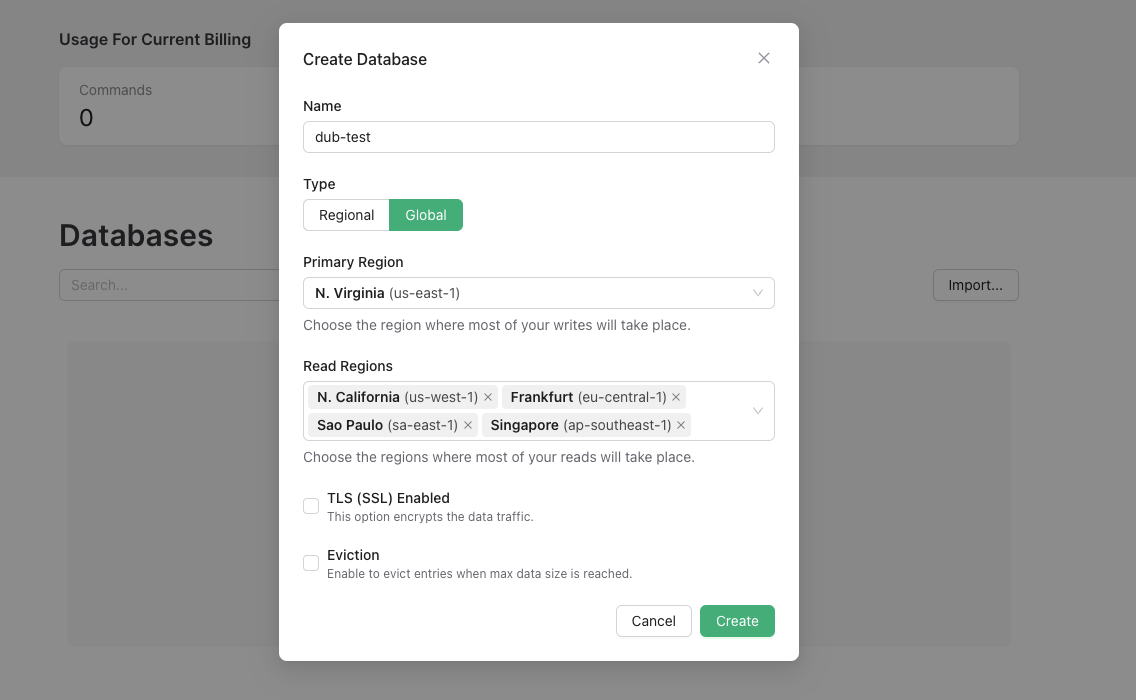Remove the Sao Paulo read region tag
This screenshot has height=700, width=1136.
[x=468, y=425]
